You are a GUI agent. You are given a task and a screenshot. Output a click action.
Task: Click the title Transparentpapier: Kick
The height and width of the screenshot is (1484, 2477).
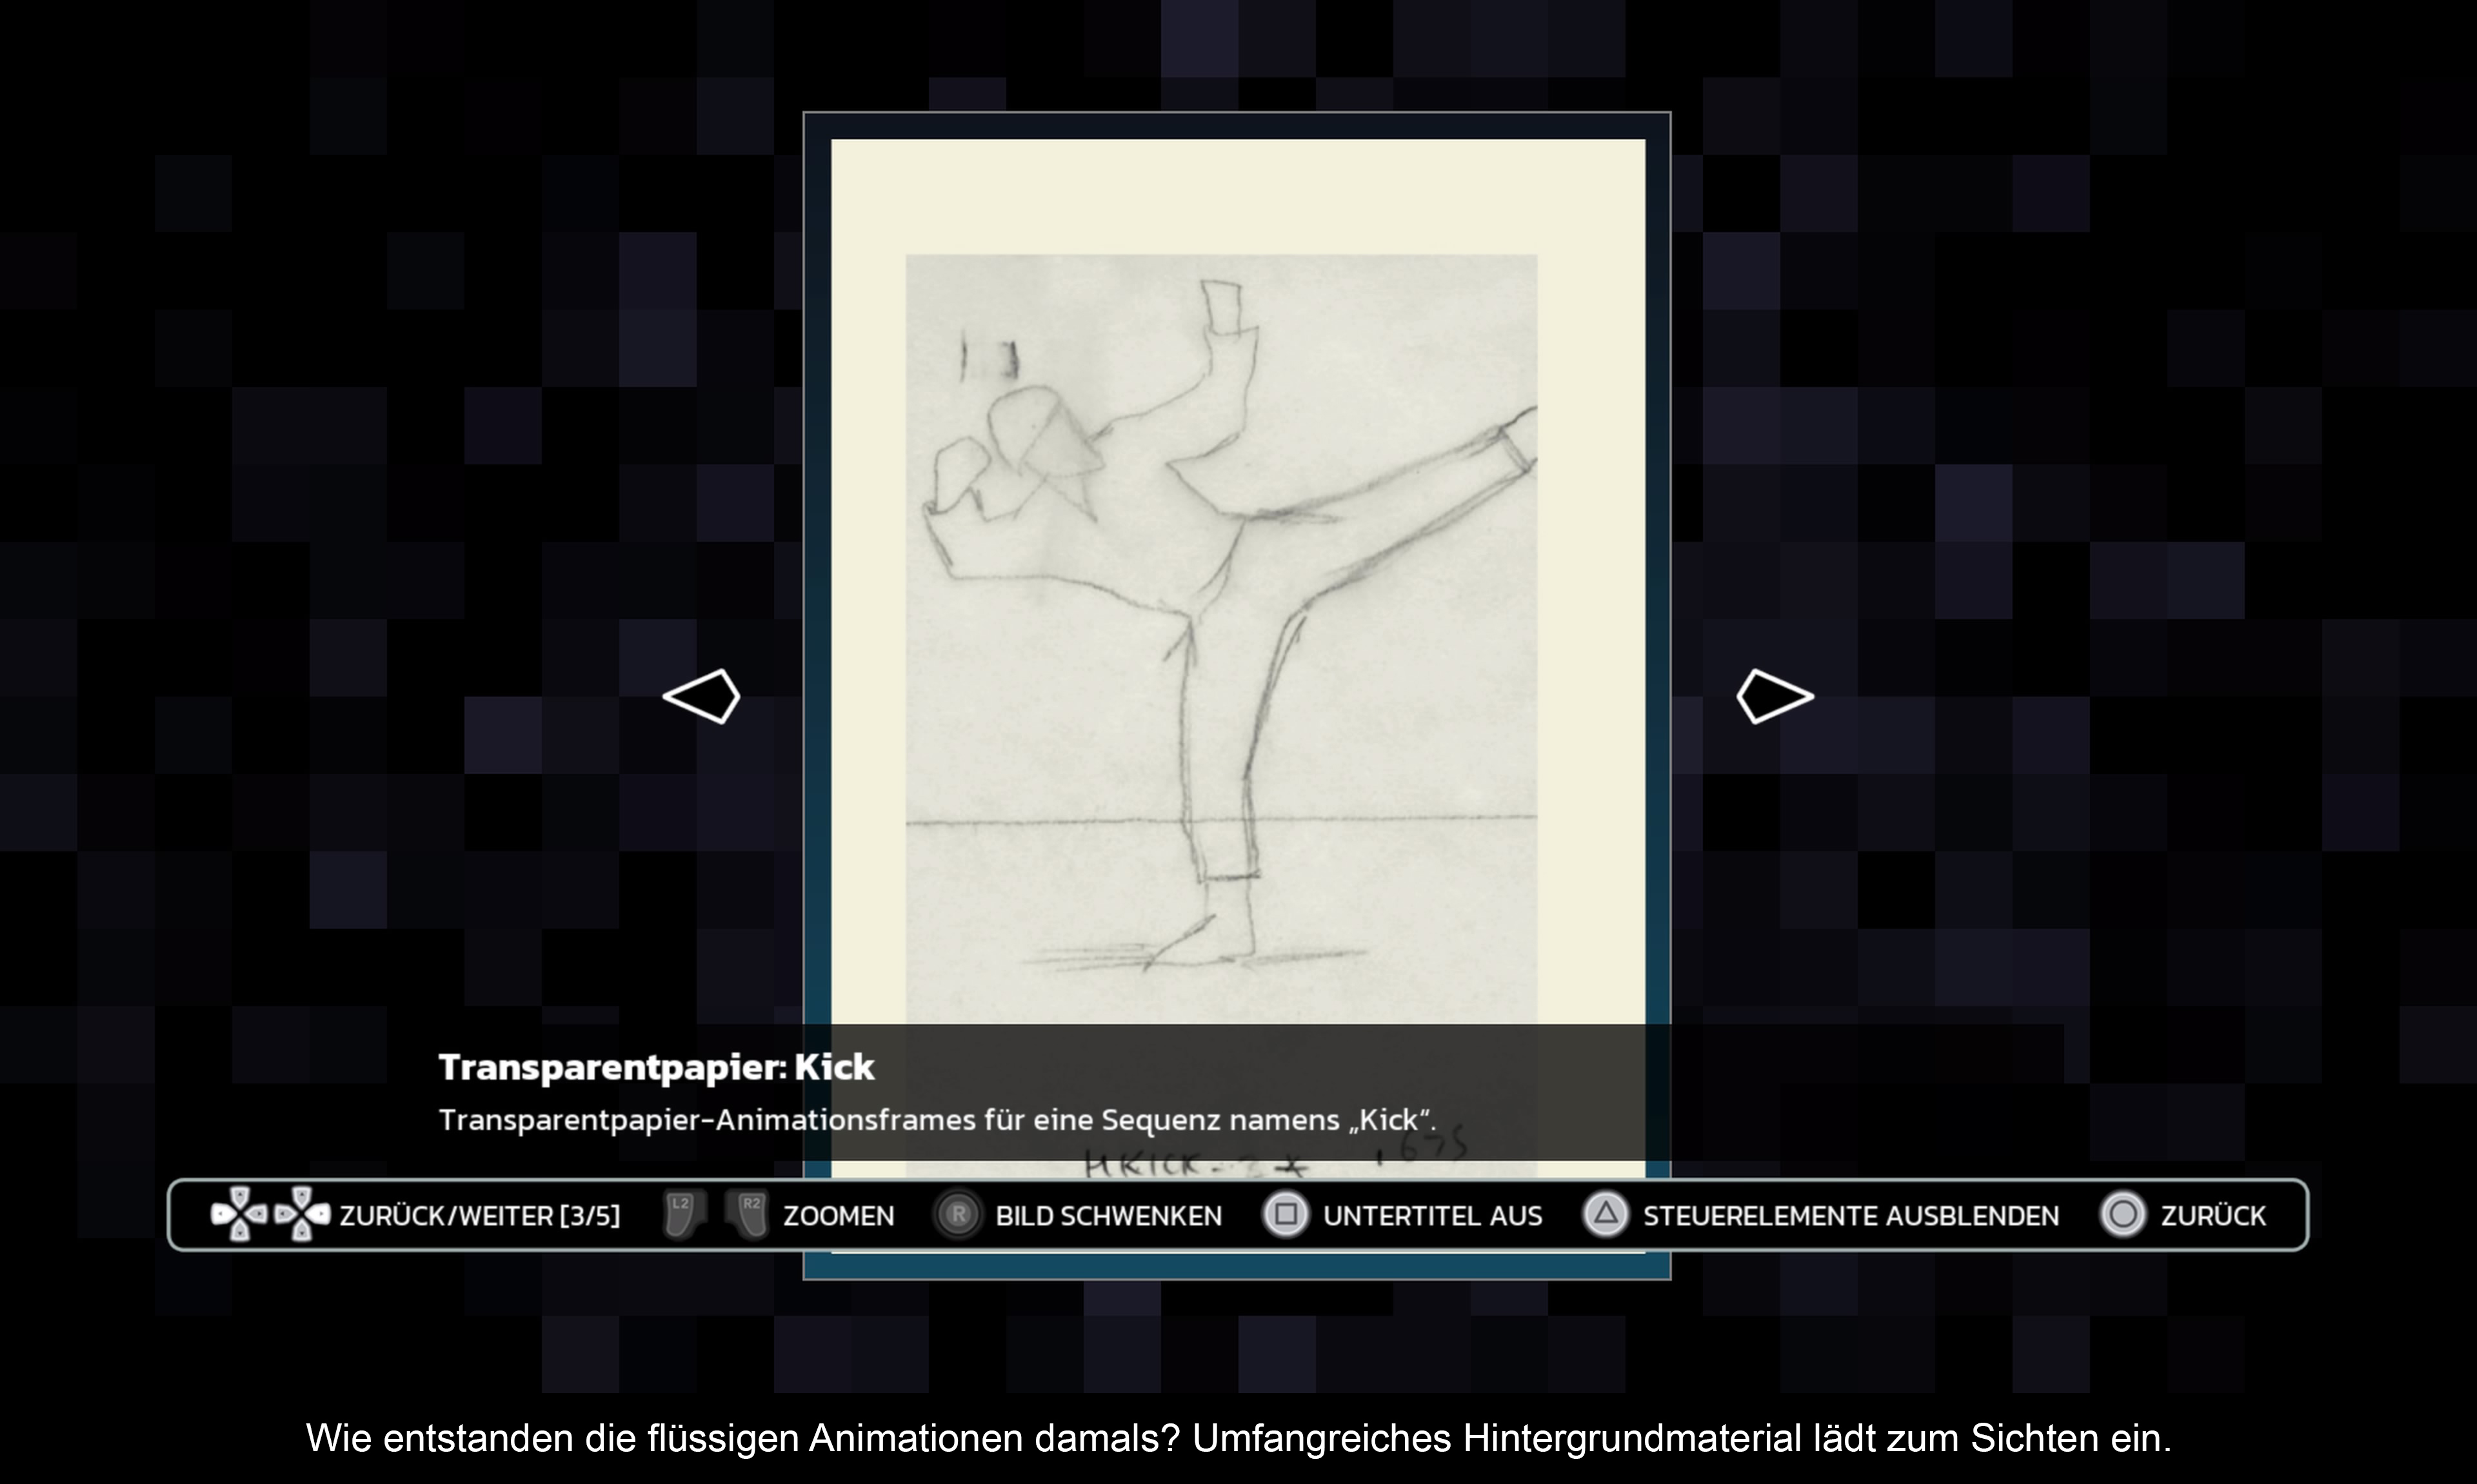(x=656, y=1067)
